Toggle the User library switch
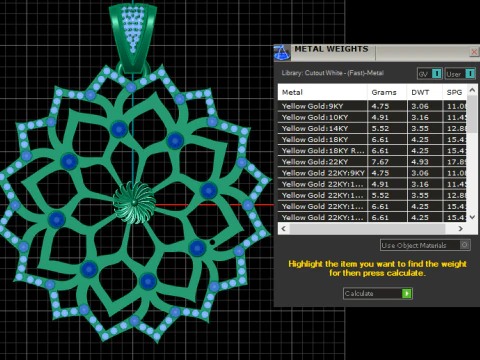 point(470,73)
